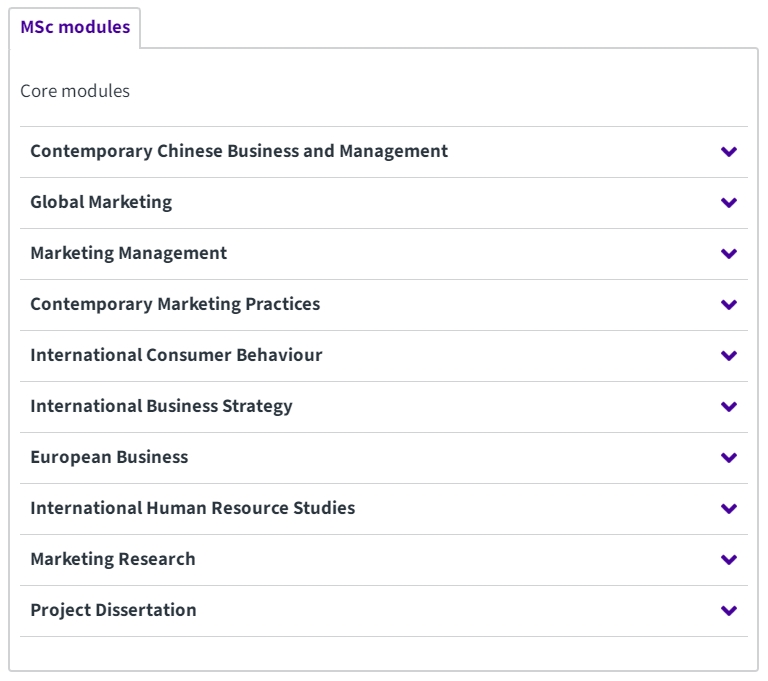
Task: Select the MSc modules tab
Action: 75,28
